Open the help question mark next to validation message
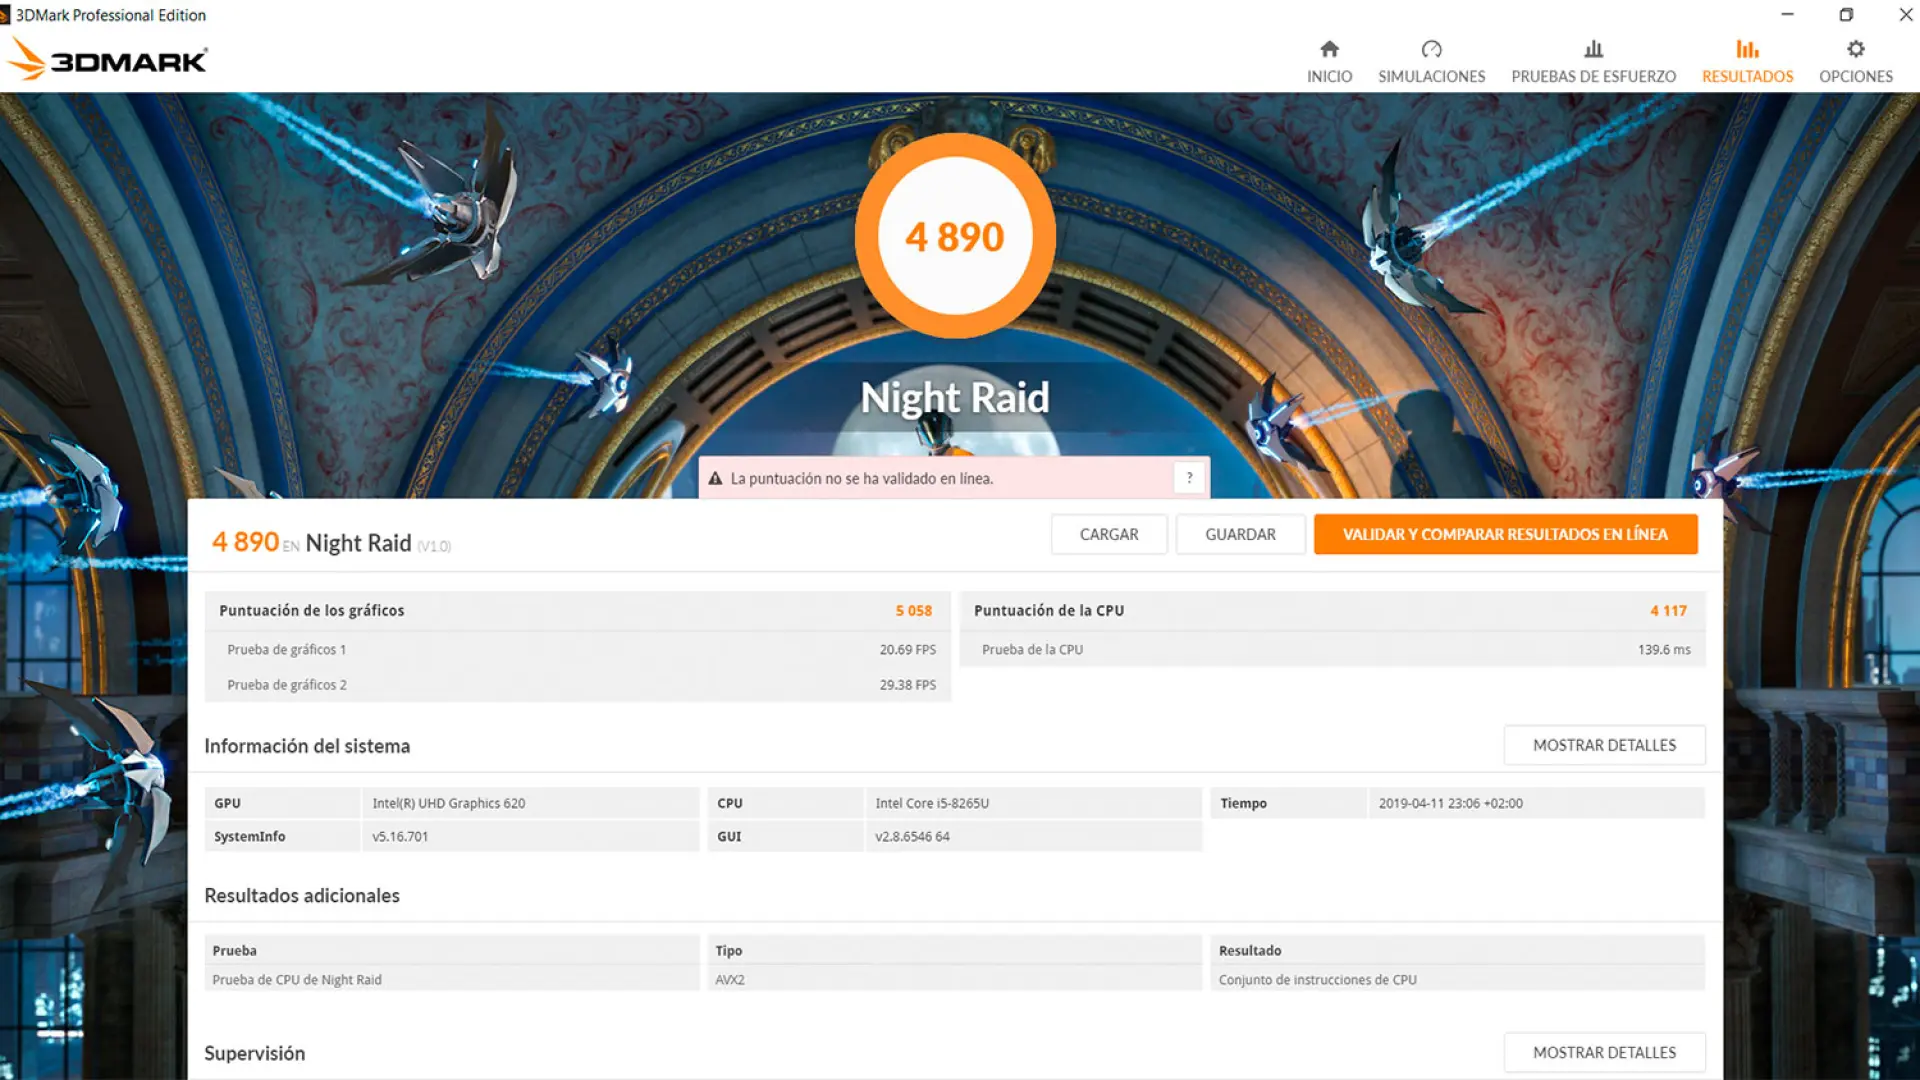This screenshot has width=1920, height=1080. pyautogui.click(x=1189, y=477)
